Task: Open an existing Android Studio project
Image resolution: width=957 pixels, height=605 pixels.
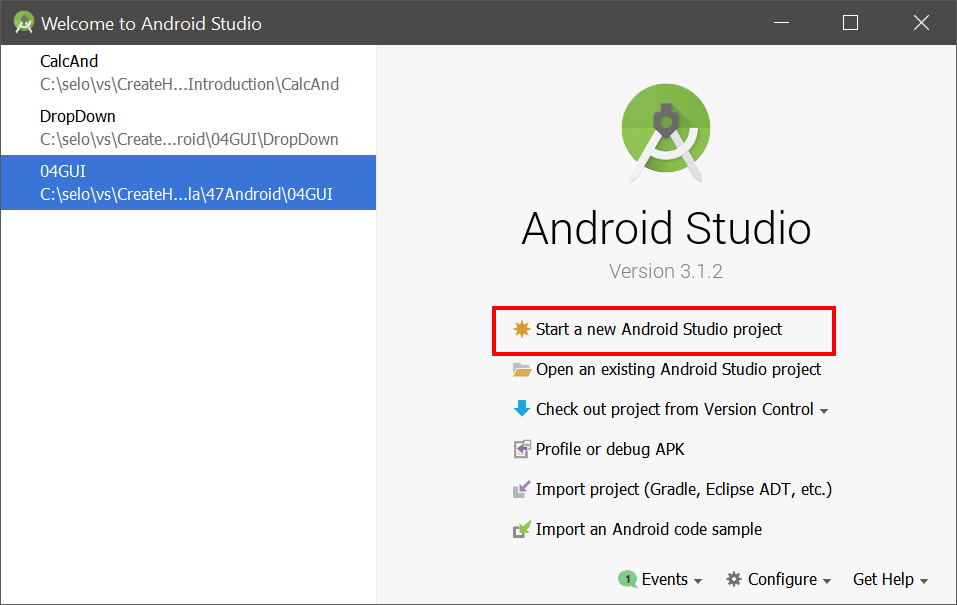Action: (x=678, y=369)
